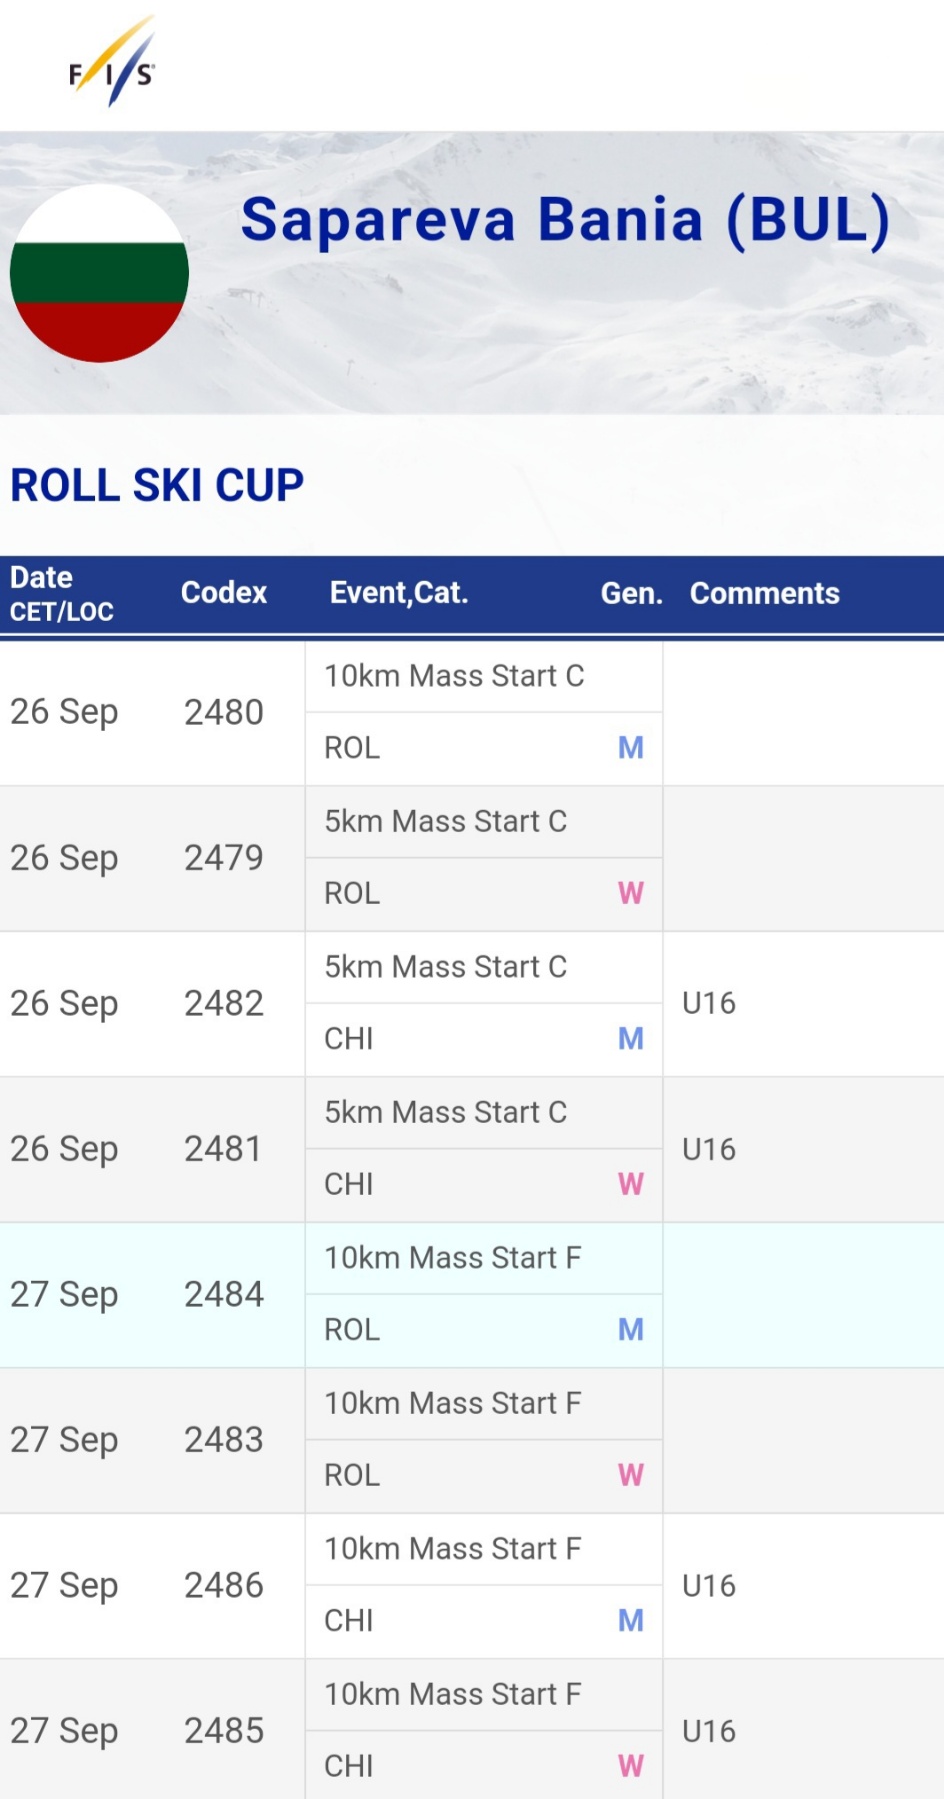
Task: Click the Comments column header
Action: [x=765, y=594]
